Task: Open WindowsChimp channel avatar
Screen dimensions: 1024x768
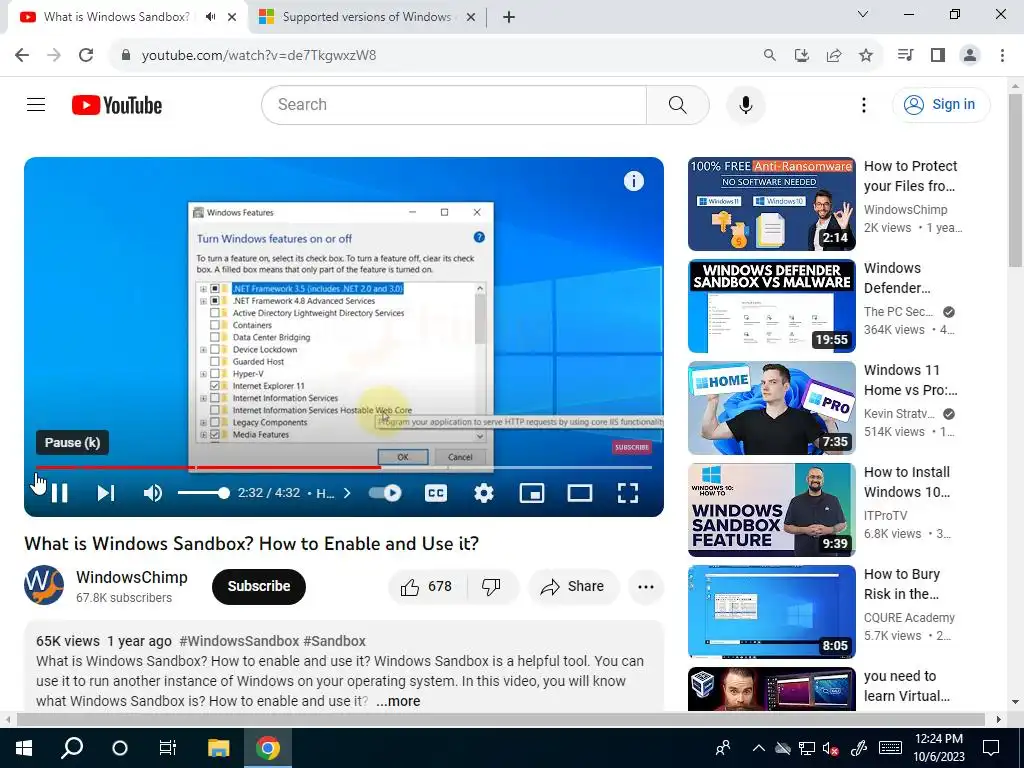Action: coord(44,585)
